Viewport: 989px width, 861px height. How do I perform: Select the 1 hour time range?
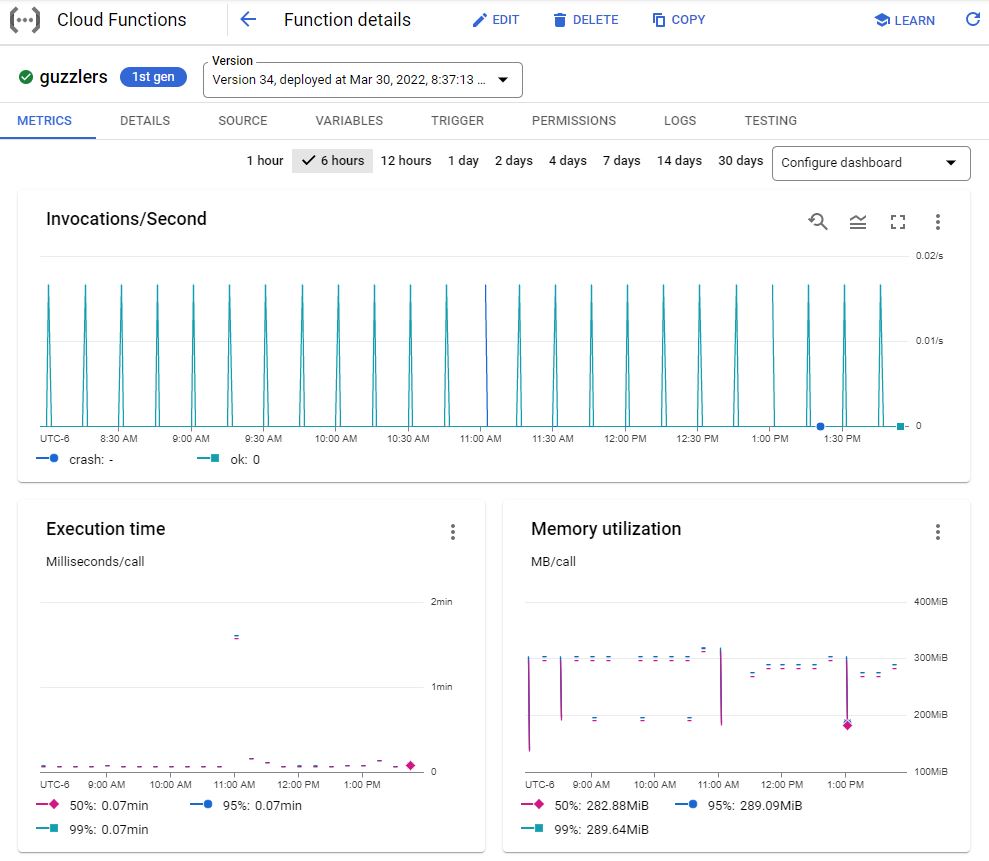(265, 161)
